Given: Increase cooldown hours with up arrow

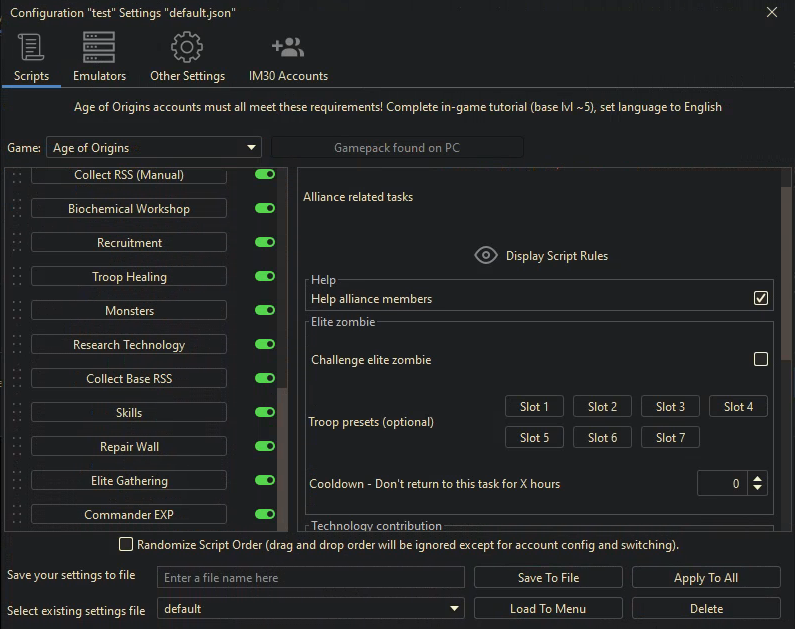Looking at the screenshot, I should coord(757,478).
